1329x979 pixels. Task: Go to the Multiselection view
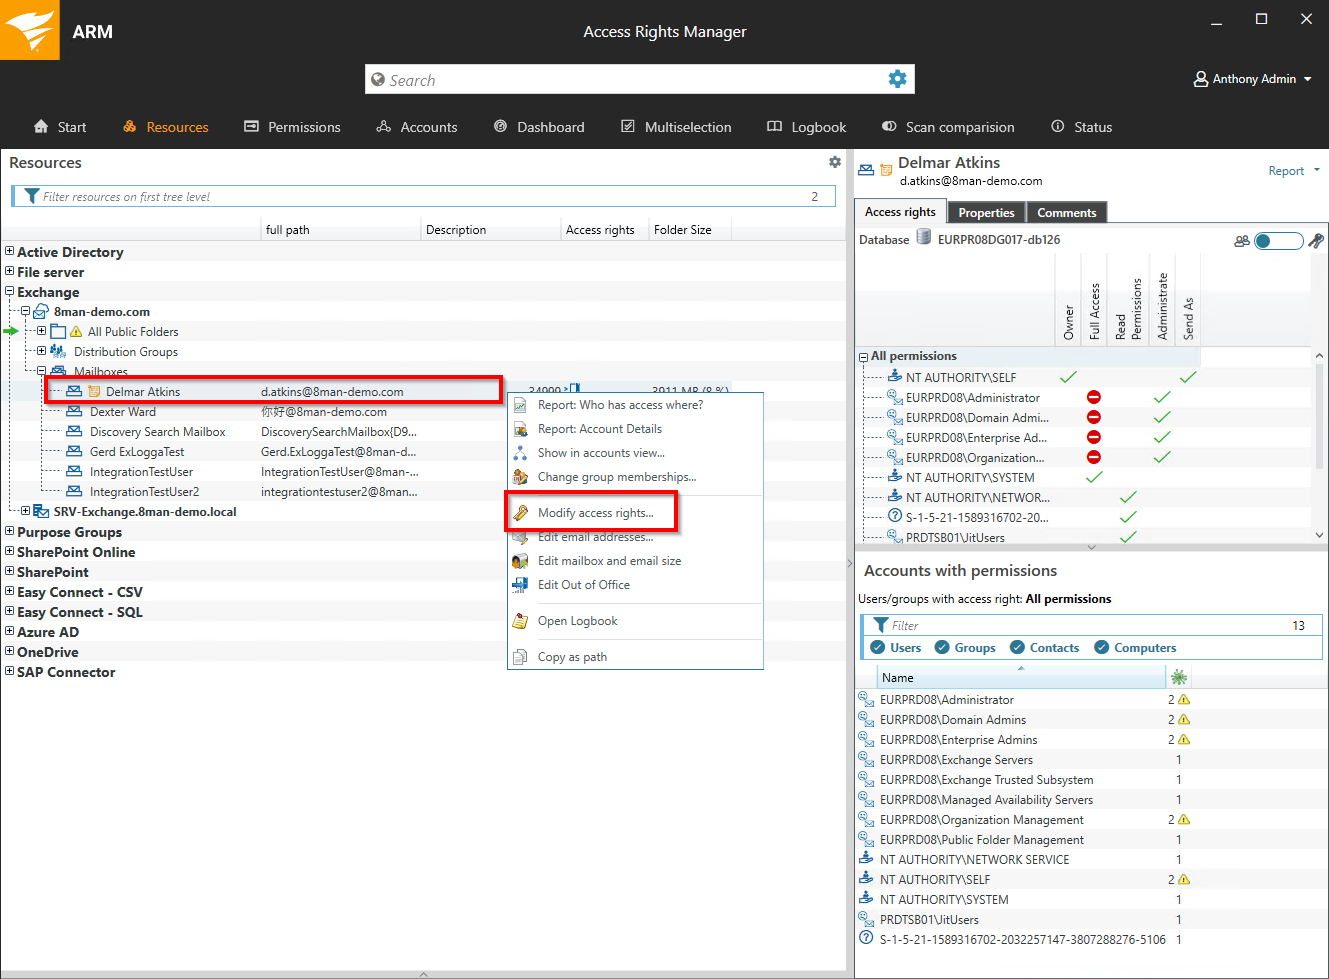[x=676, y=127]
